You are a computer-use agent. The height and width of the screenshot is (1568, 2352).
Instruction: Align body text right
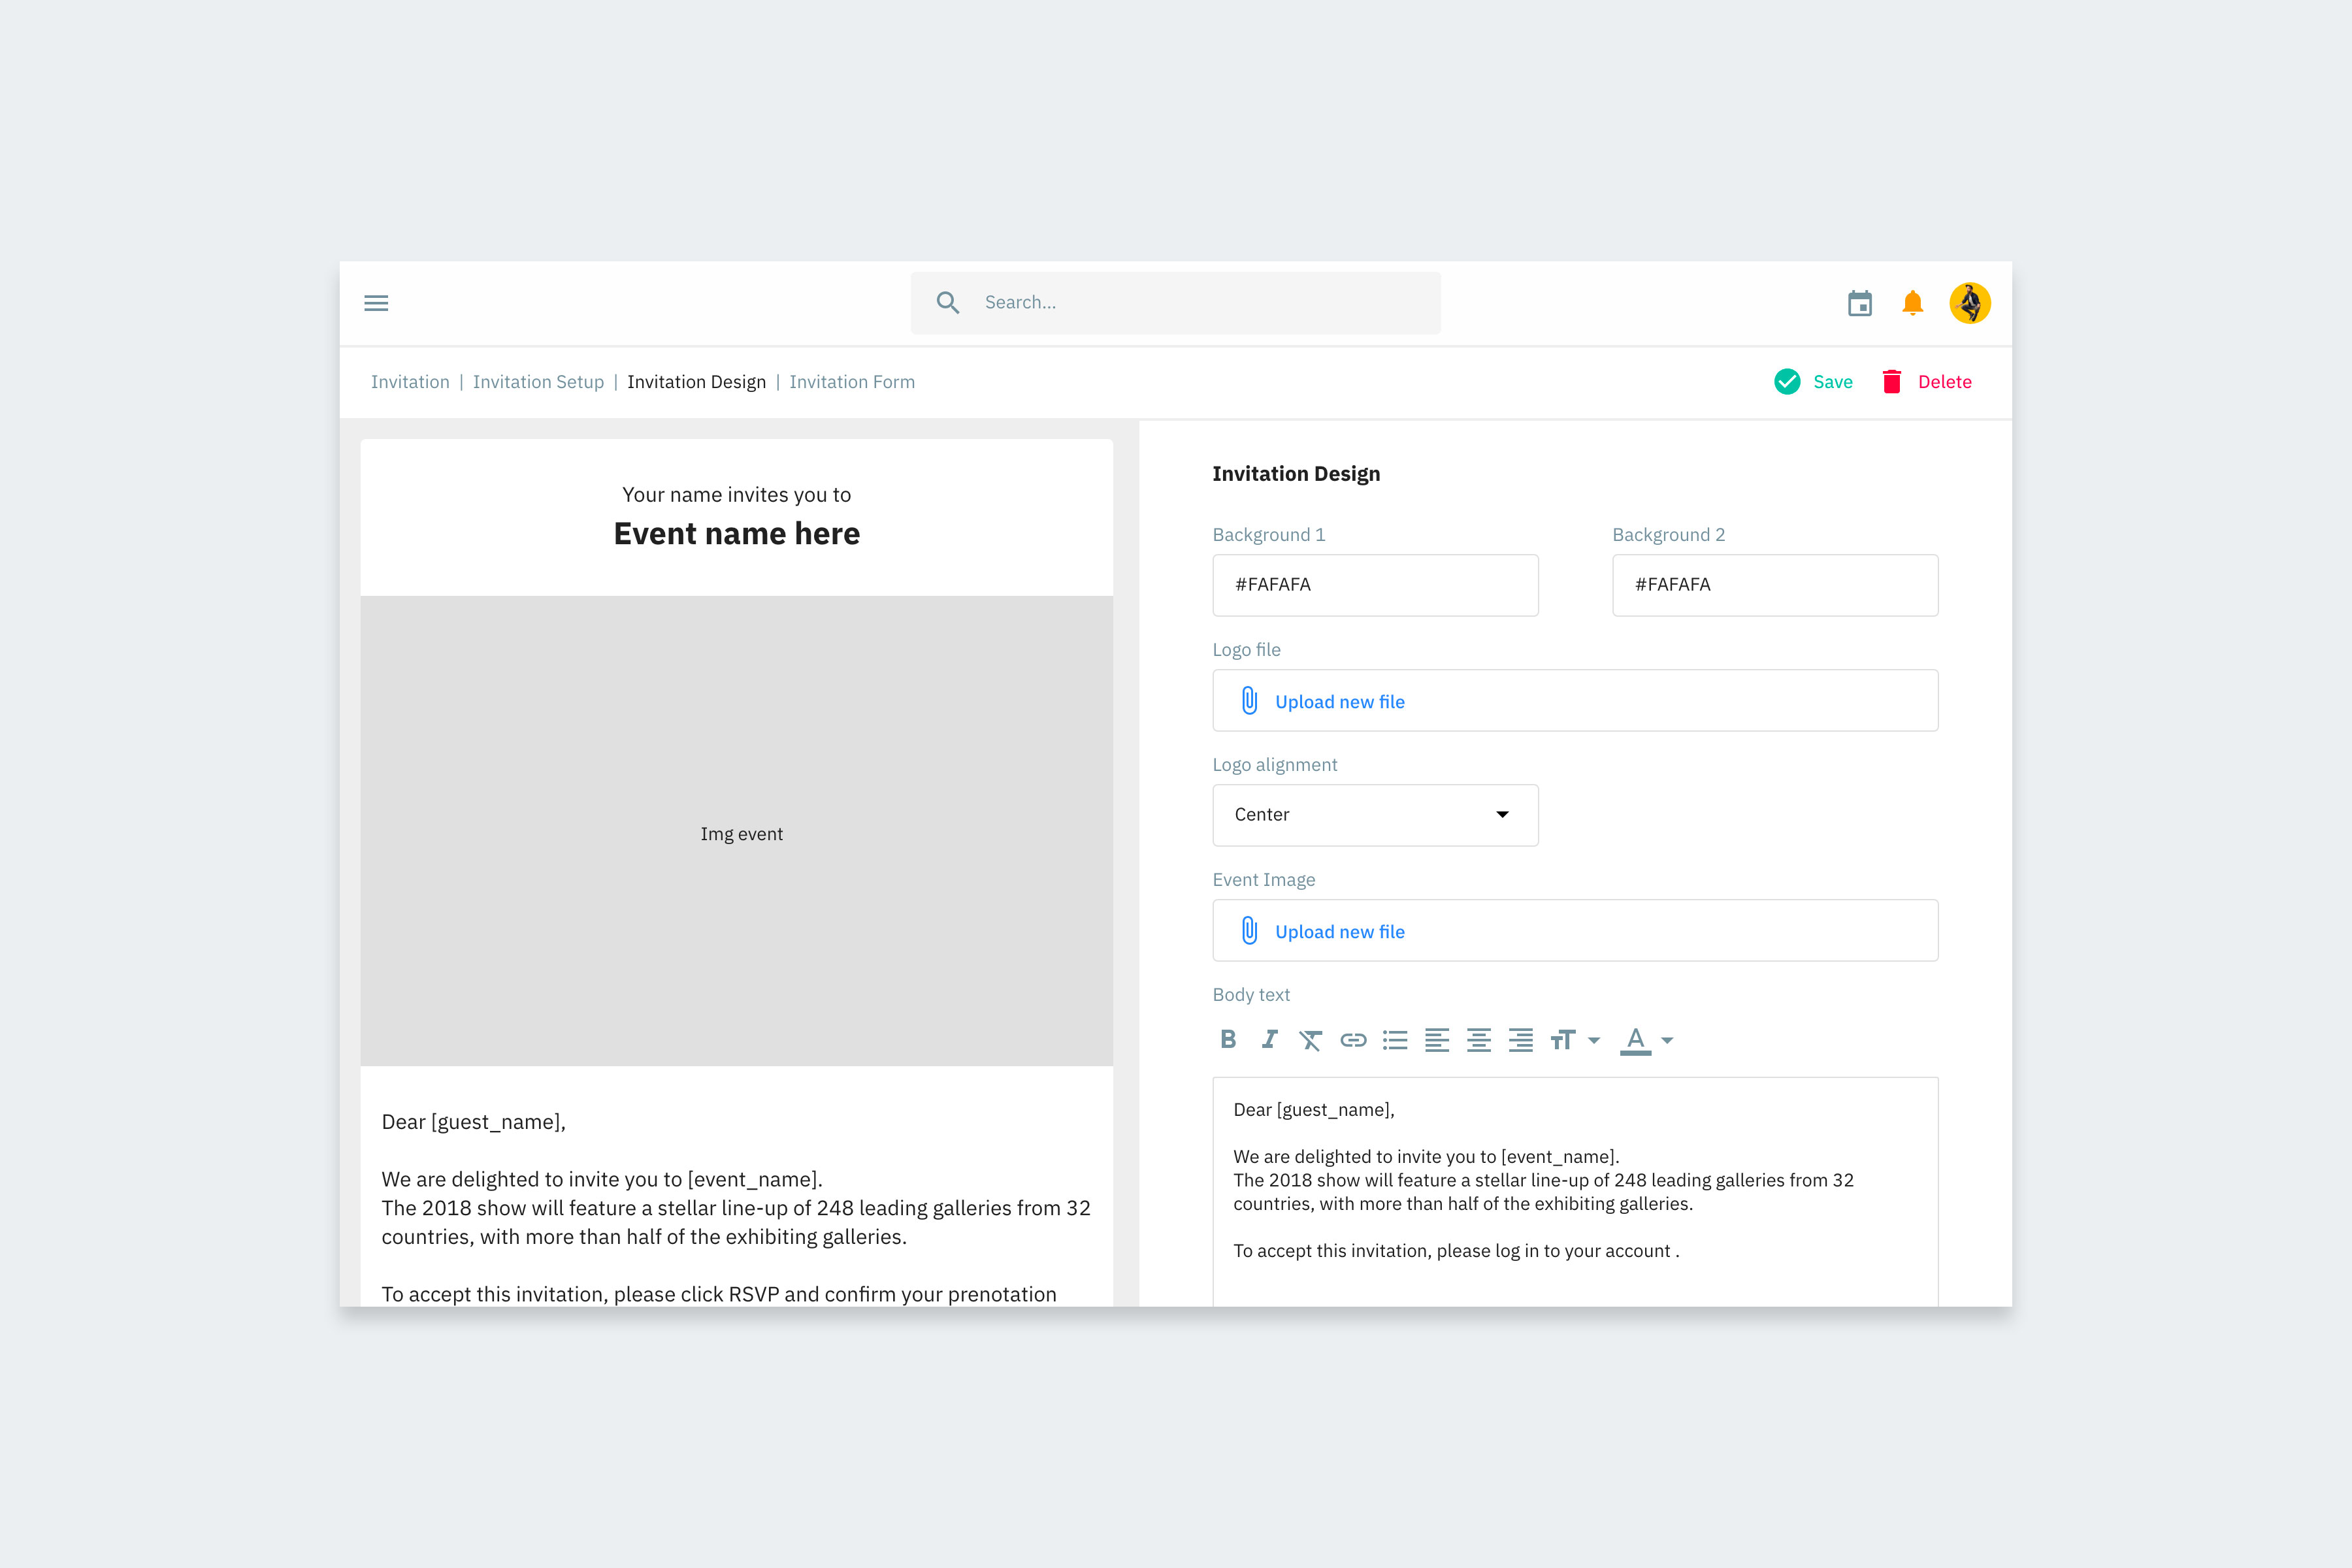pyautogui.click(x=1521, y=1040)
